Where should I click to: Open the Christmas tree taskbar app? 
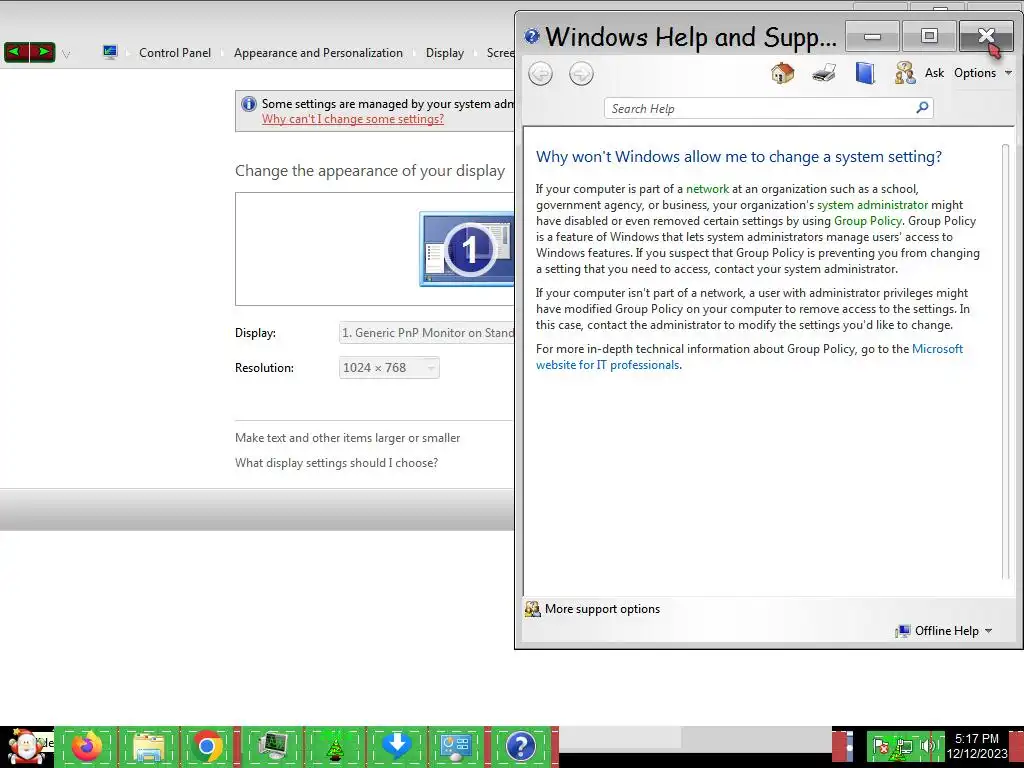pyautogui.click(x=335, y=746)
